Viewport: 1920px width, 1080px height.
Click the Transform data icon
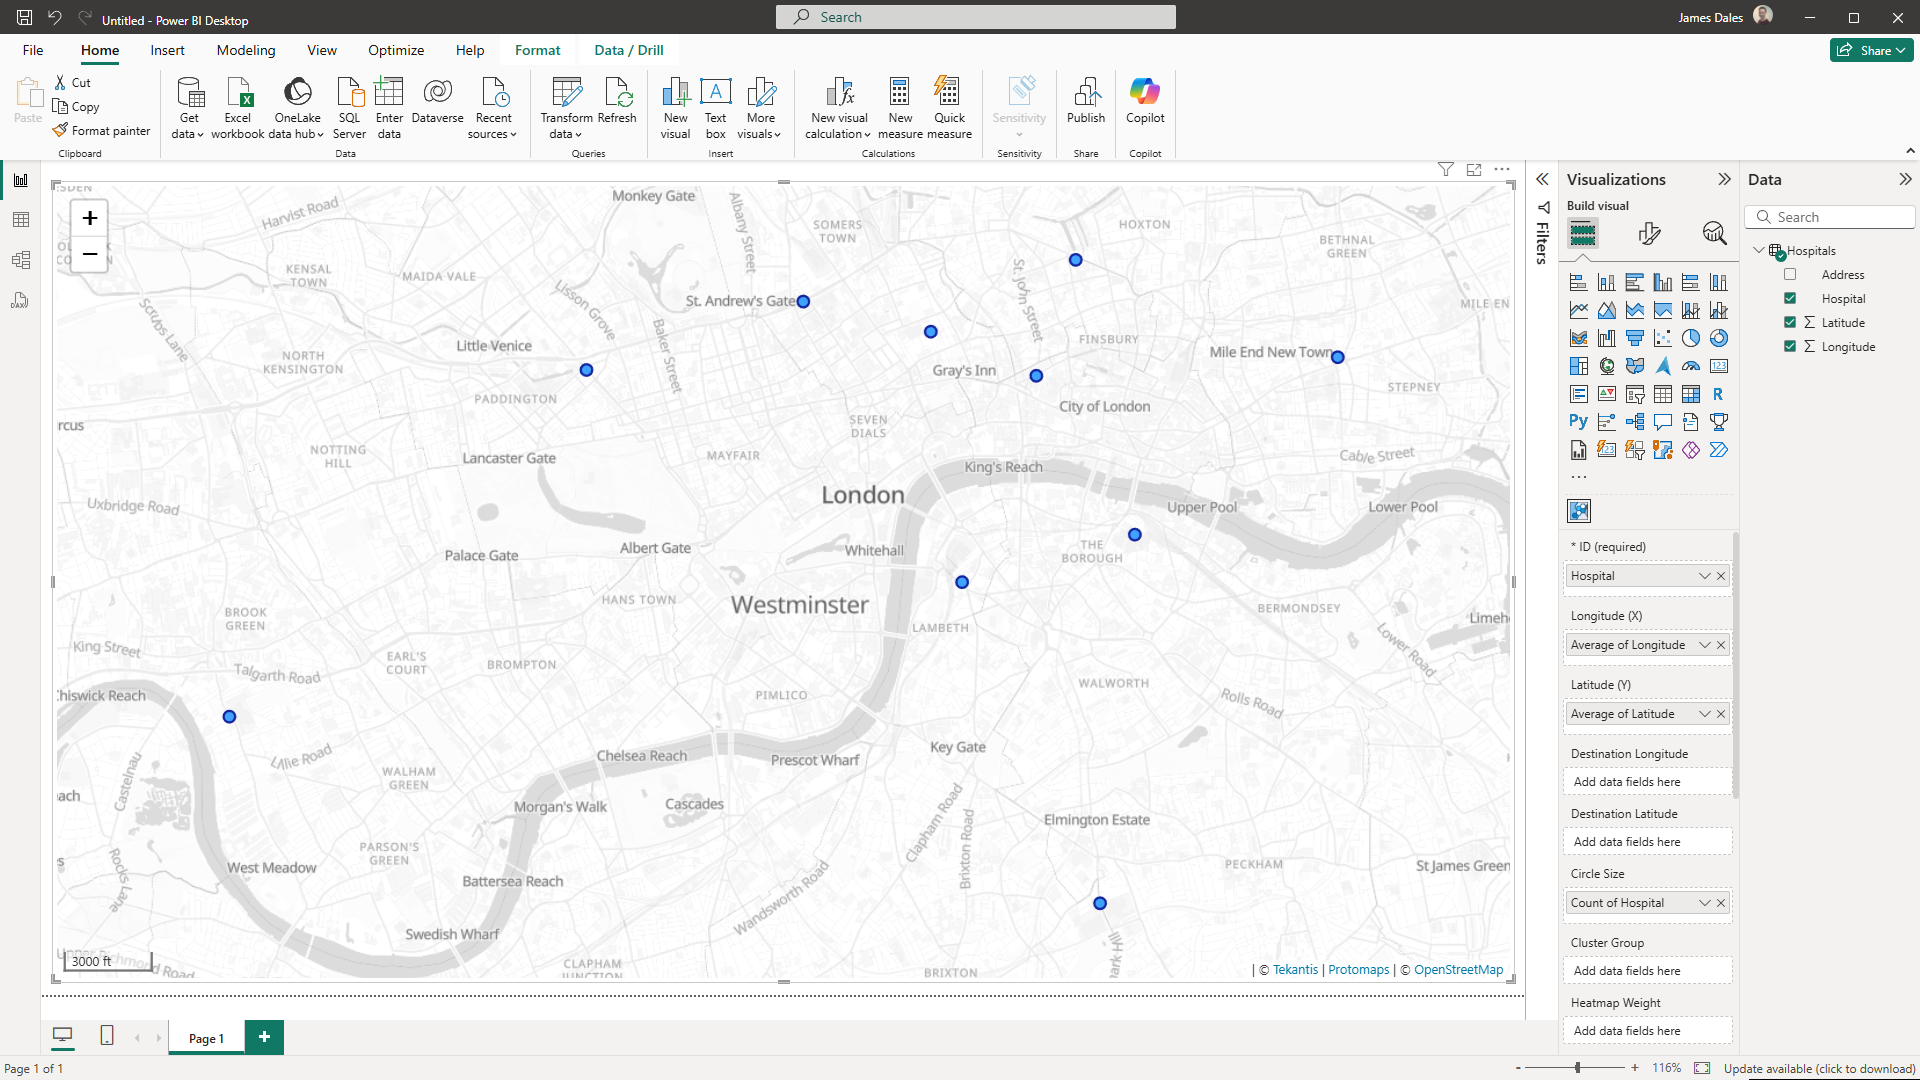[x=566, y=93]
